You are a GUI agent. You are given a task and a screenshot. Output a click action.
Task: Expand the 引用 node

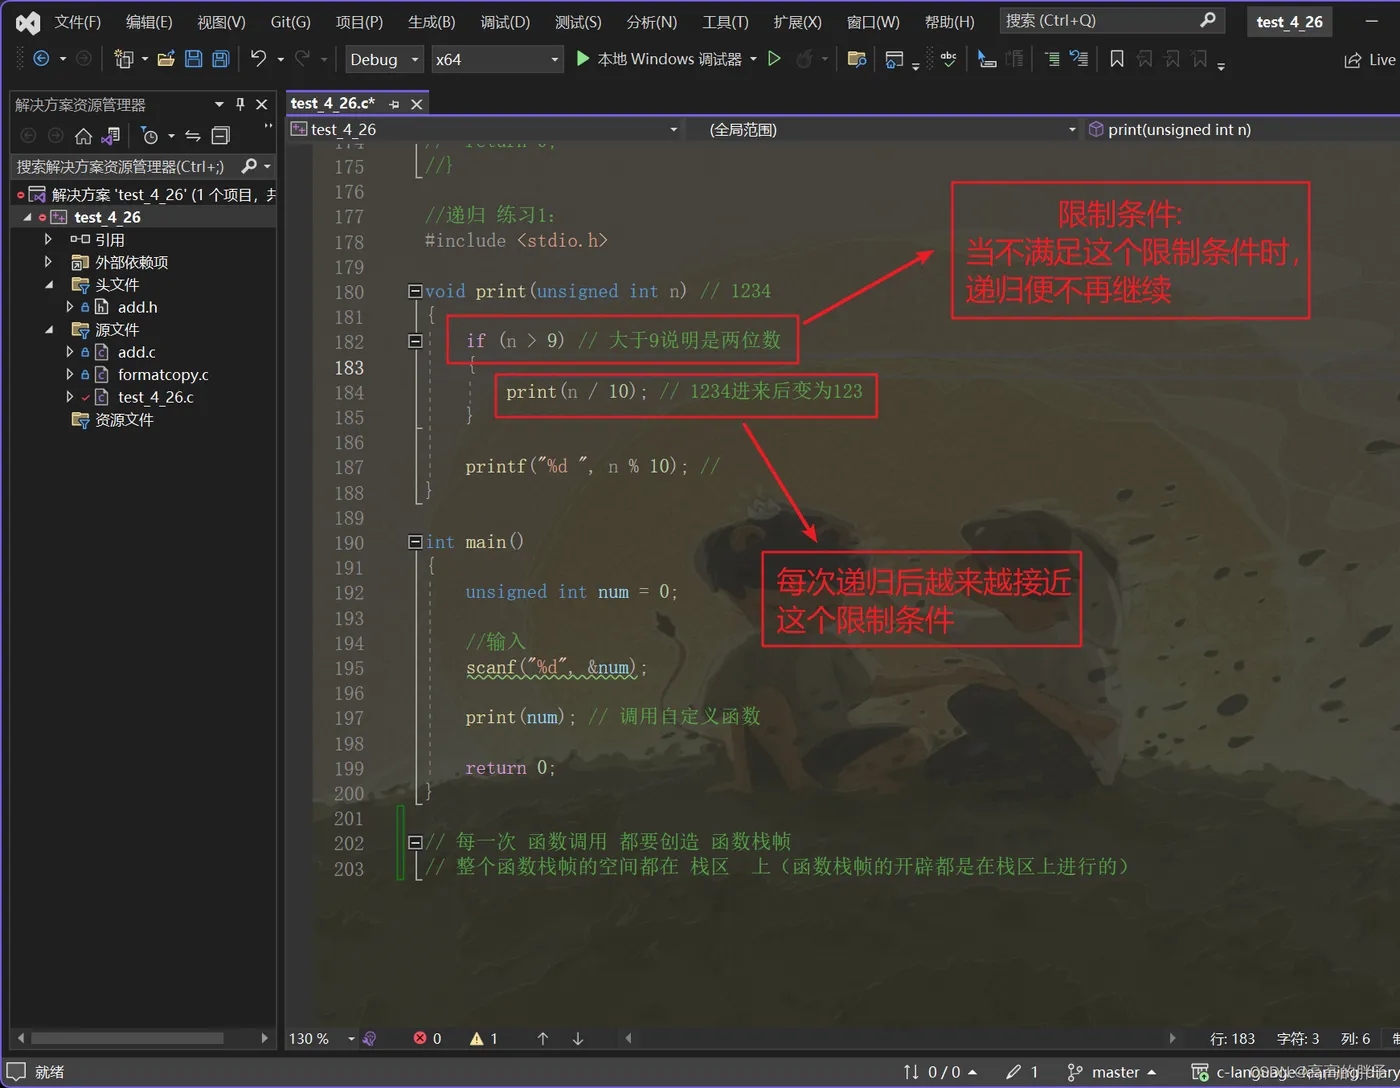(48, 239)
